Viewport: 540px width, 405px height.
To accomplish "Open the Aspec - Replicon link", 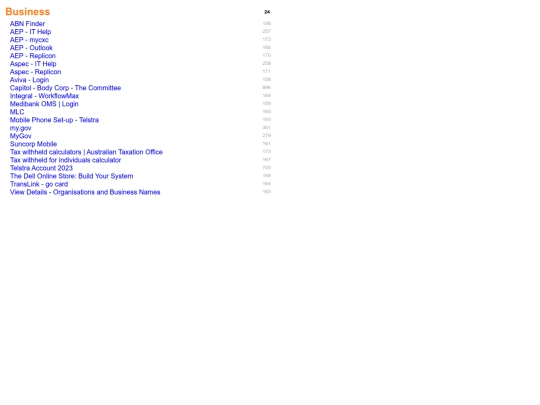I will (x=35, y=72).
